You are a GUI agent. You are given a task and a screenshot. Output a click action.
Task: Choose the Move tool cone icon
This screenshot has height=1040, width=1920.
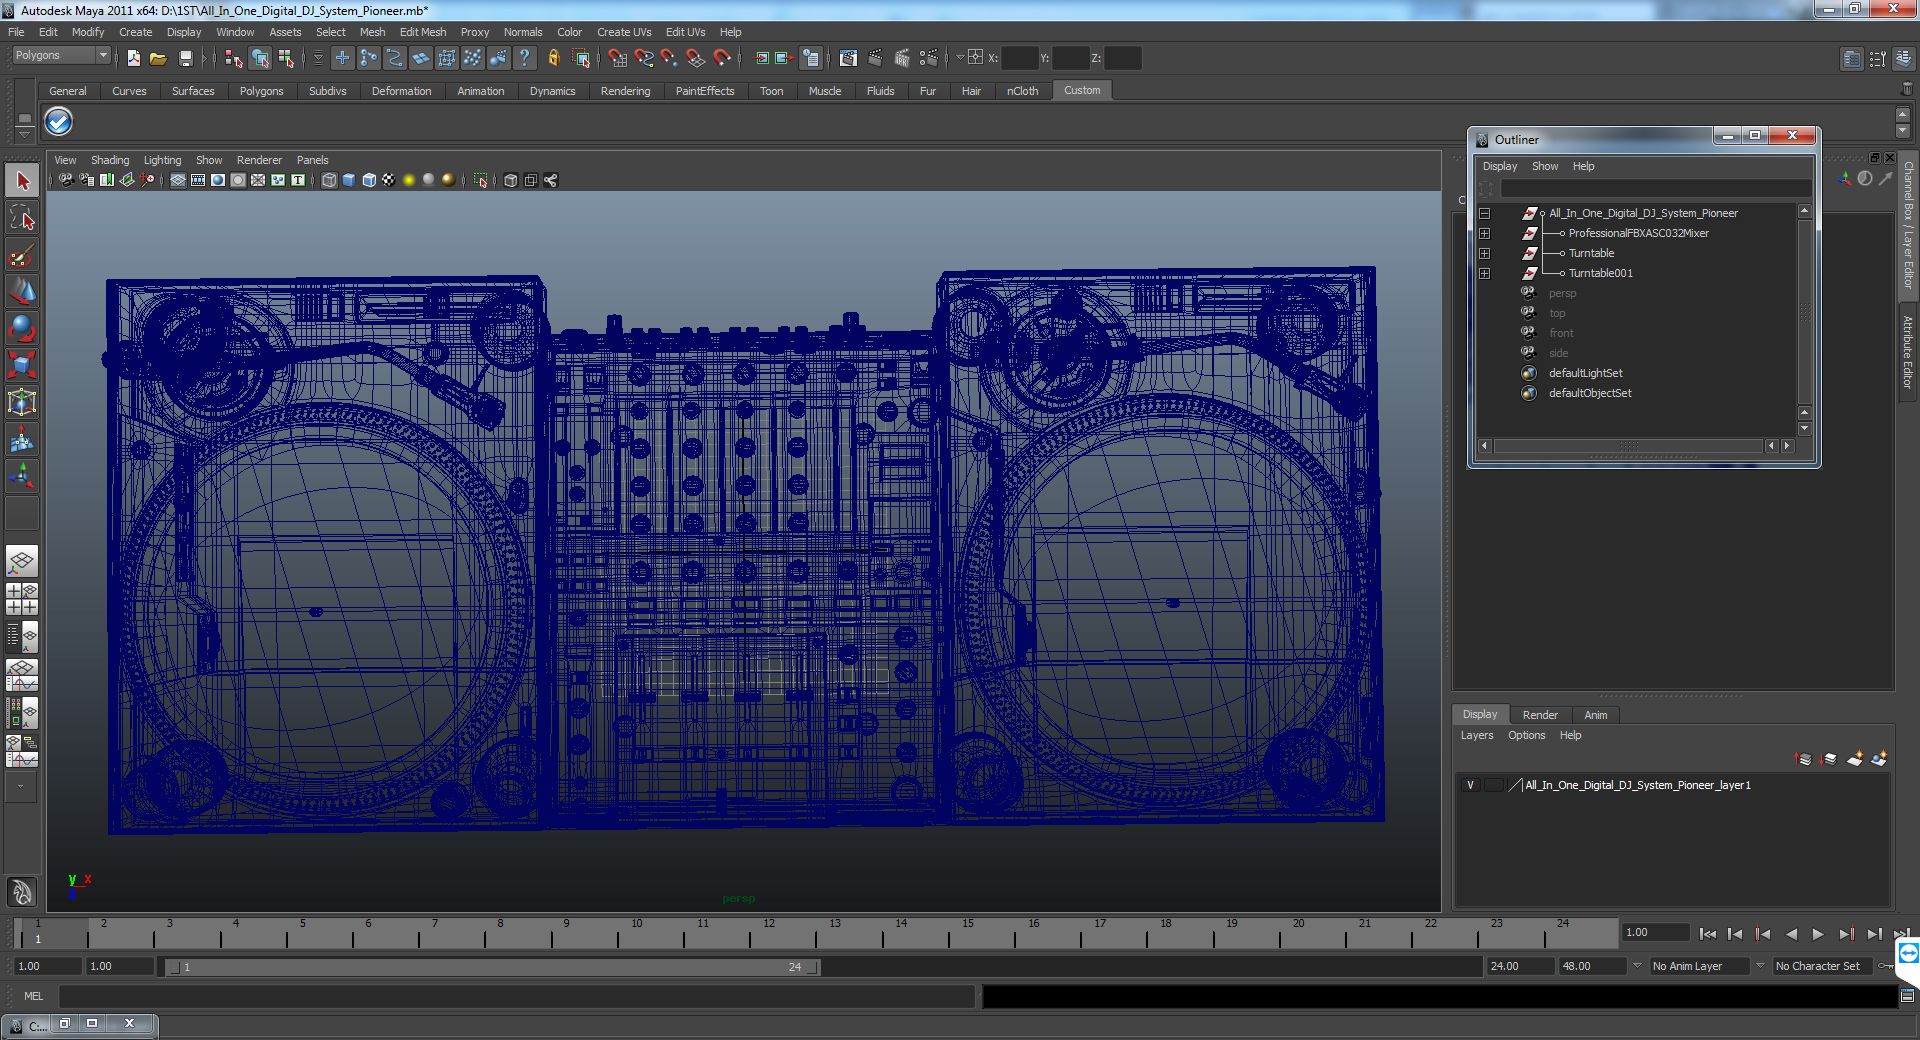(x=22, y=291)
